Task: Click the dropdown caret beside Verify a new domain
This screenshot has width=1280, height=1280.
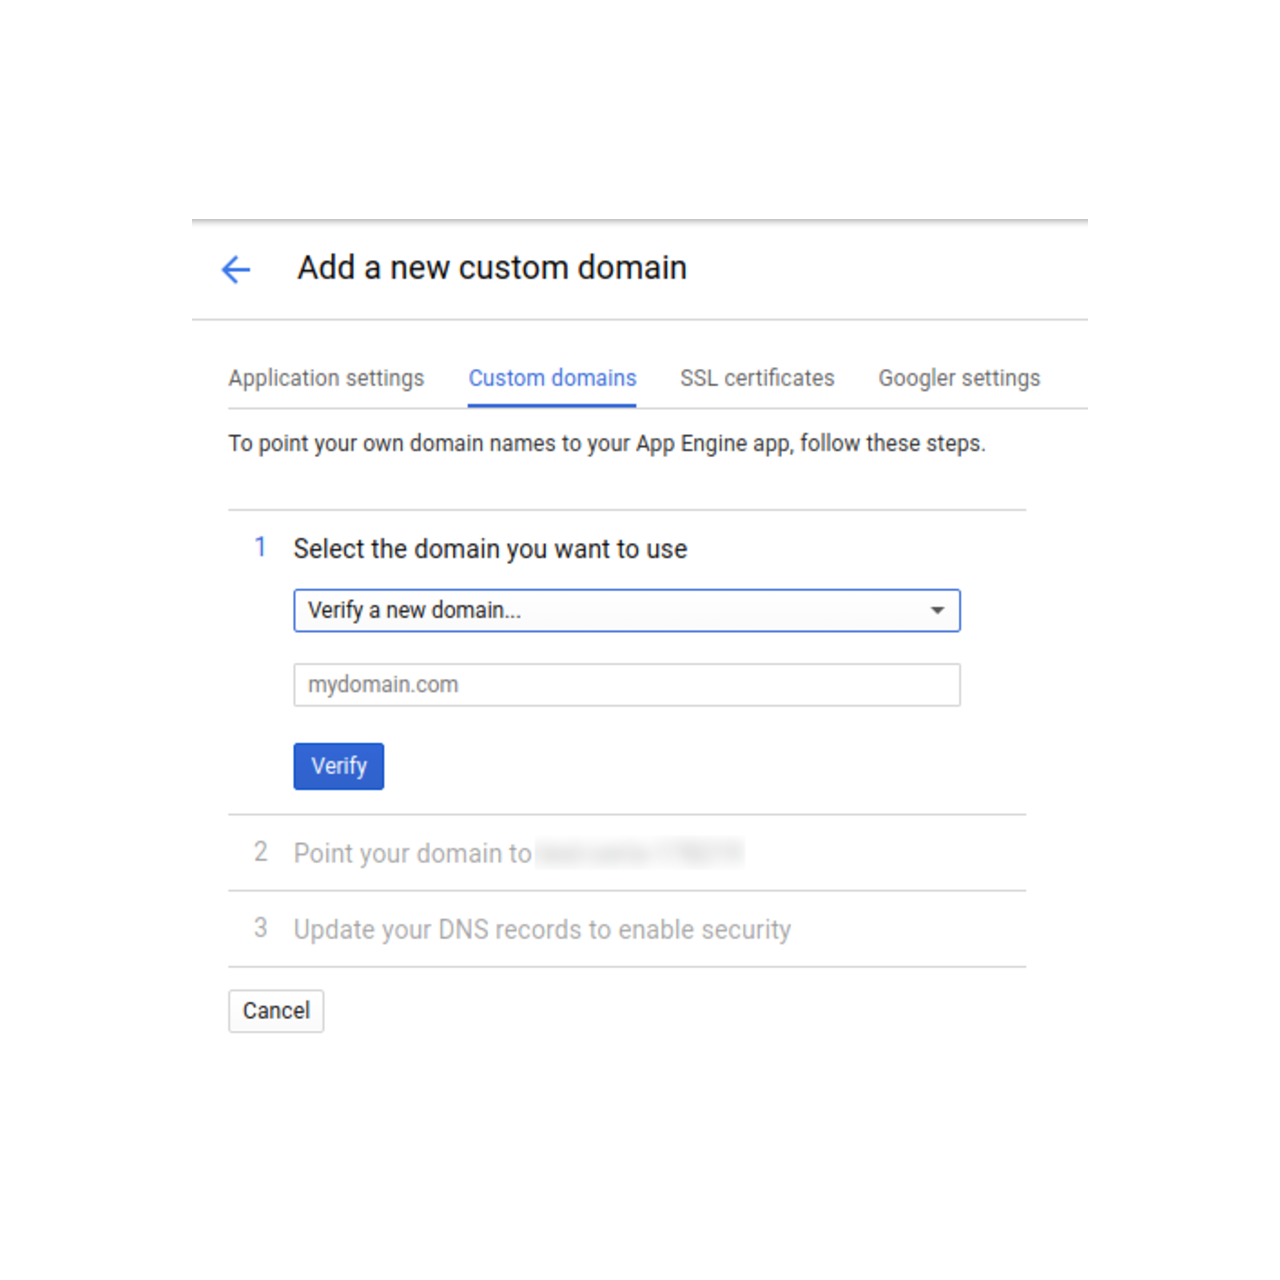Action: (937, 610)
